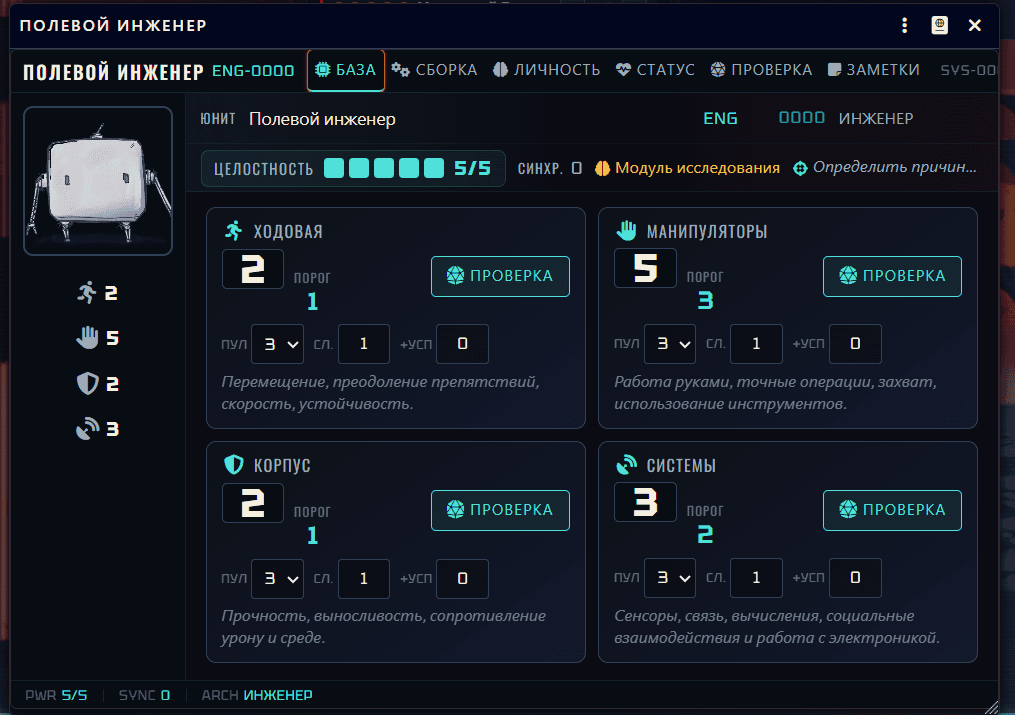Click the brain icon for Модуль исследования

603,168
